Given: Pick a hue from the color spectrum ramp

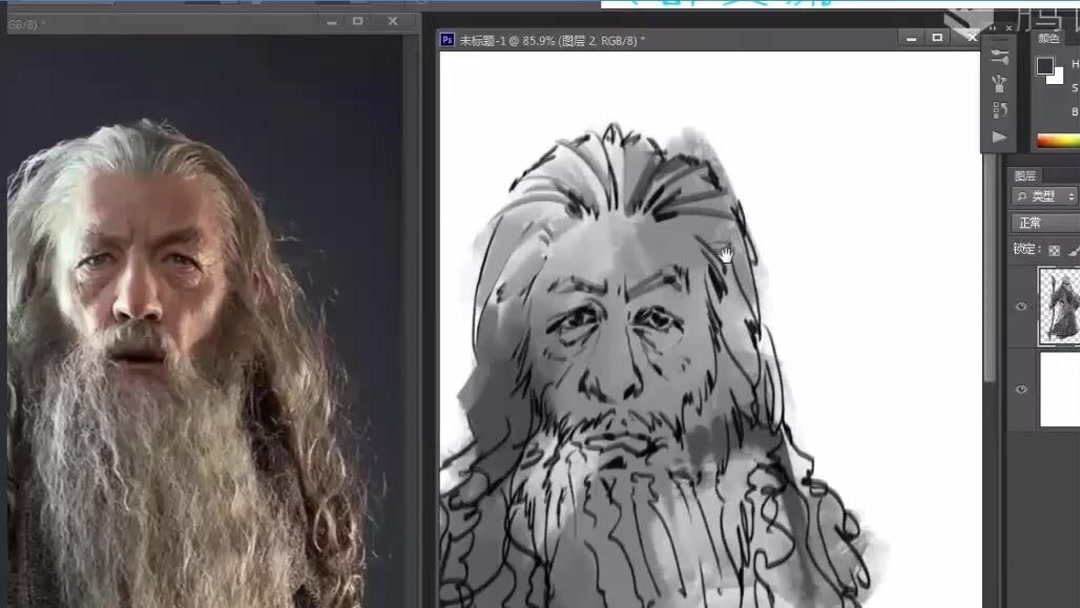Looking at the screenshot, I should click(1058, 138).
